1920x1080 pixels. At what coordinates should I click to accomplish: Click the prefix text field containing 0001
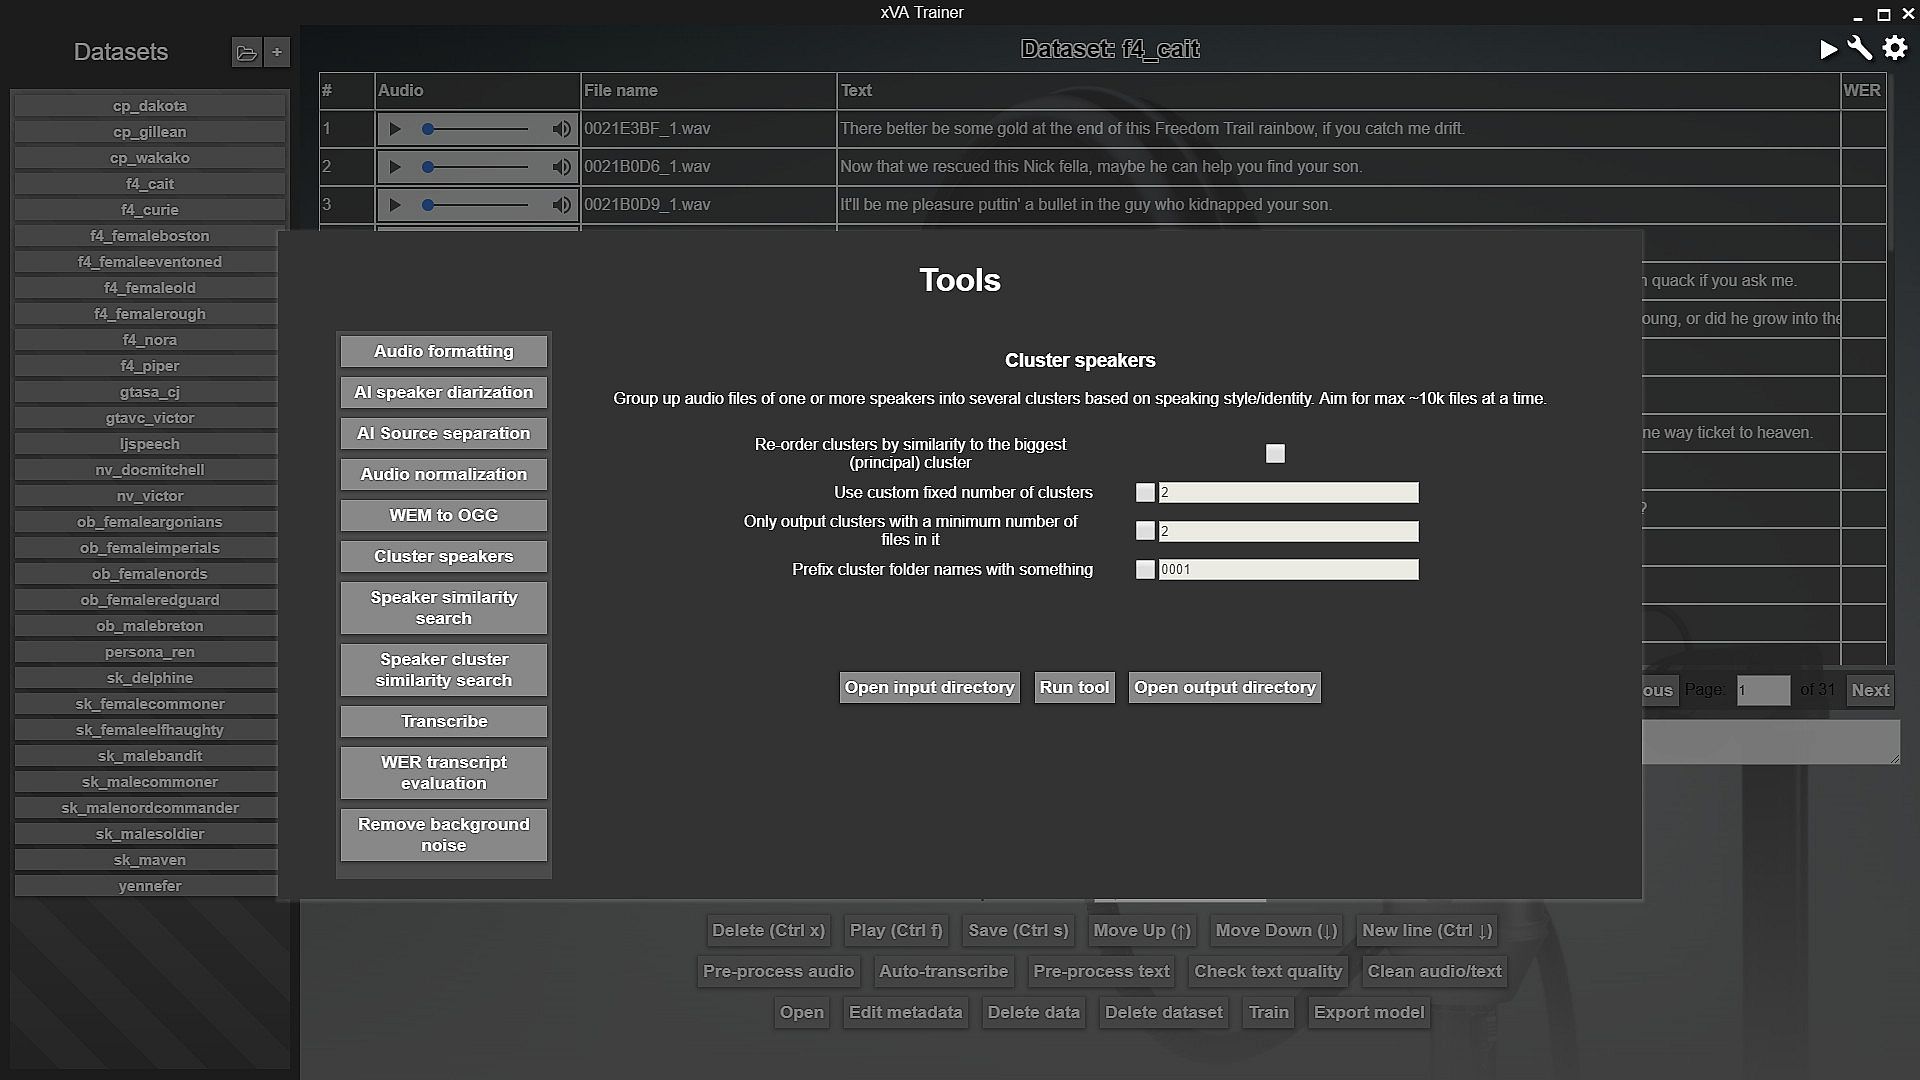(1288, 570)
